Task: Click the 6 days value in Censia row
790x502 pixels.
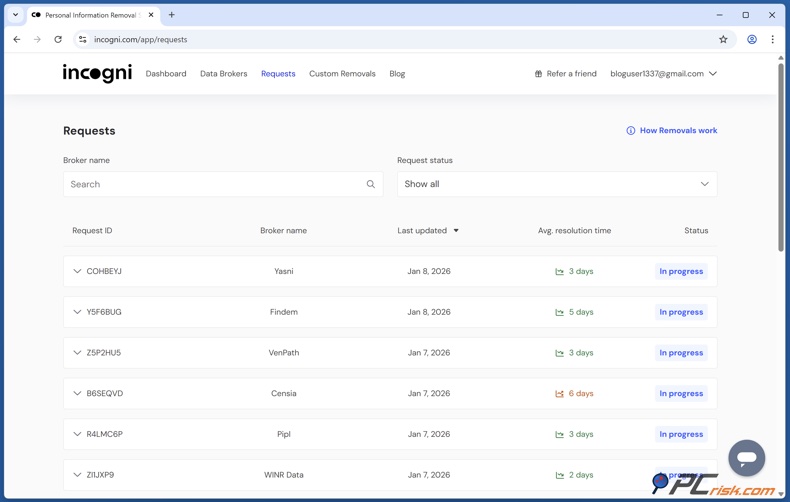Action: pyautogui.click(x=581, y=394)
